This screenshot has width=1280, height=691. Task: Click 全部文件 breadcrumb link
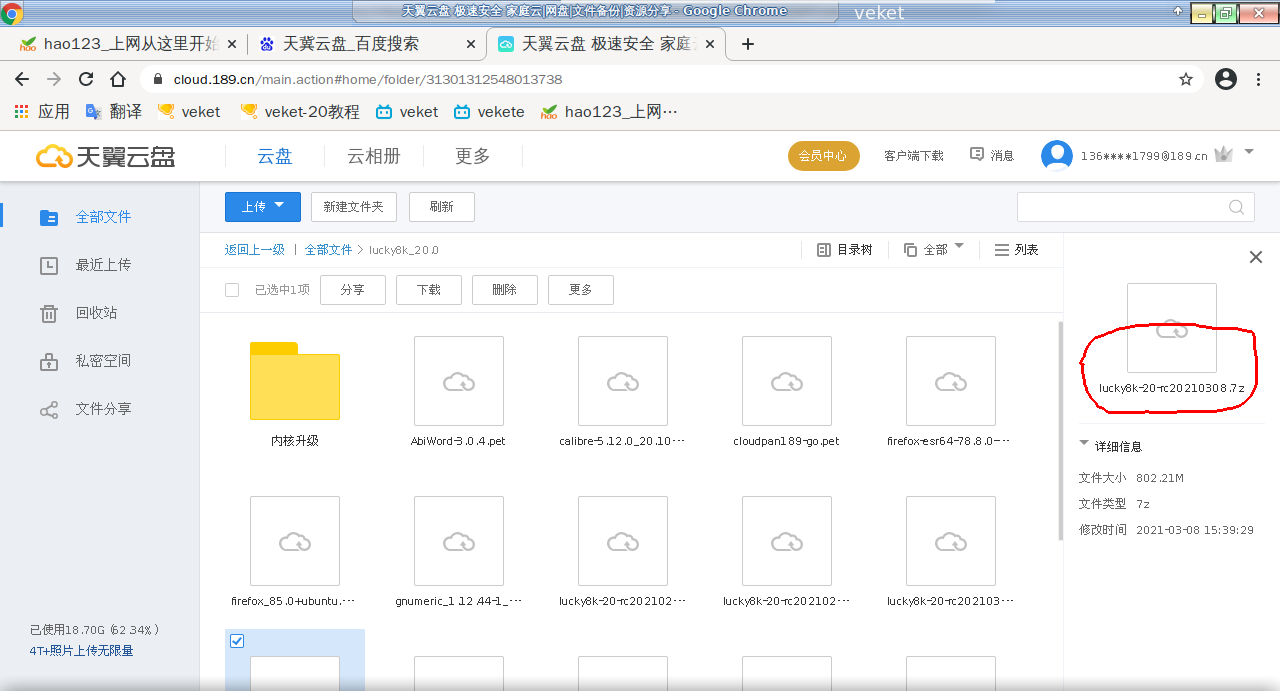329,250
